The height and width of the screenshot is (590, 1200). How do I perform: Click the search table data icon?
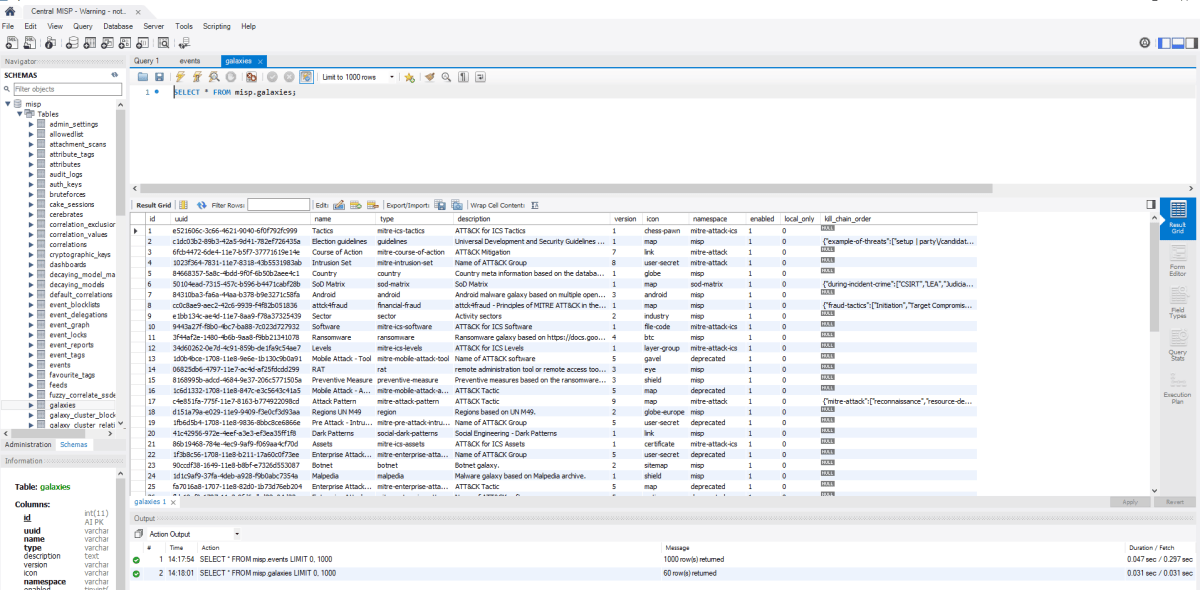coord(164,43)
